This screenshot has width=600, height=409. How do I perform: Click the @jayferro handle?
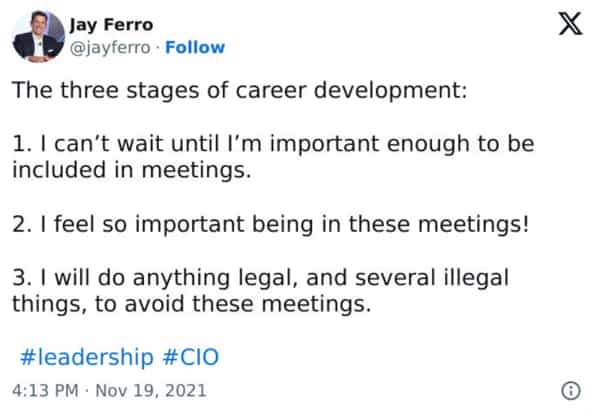pos(111,47)
